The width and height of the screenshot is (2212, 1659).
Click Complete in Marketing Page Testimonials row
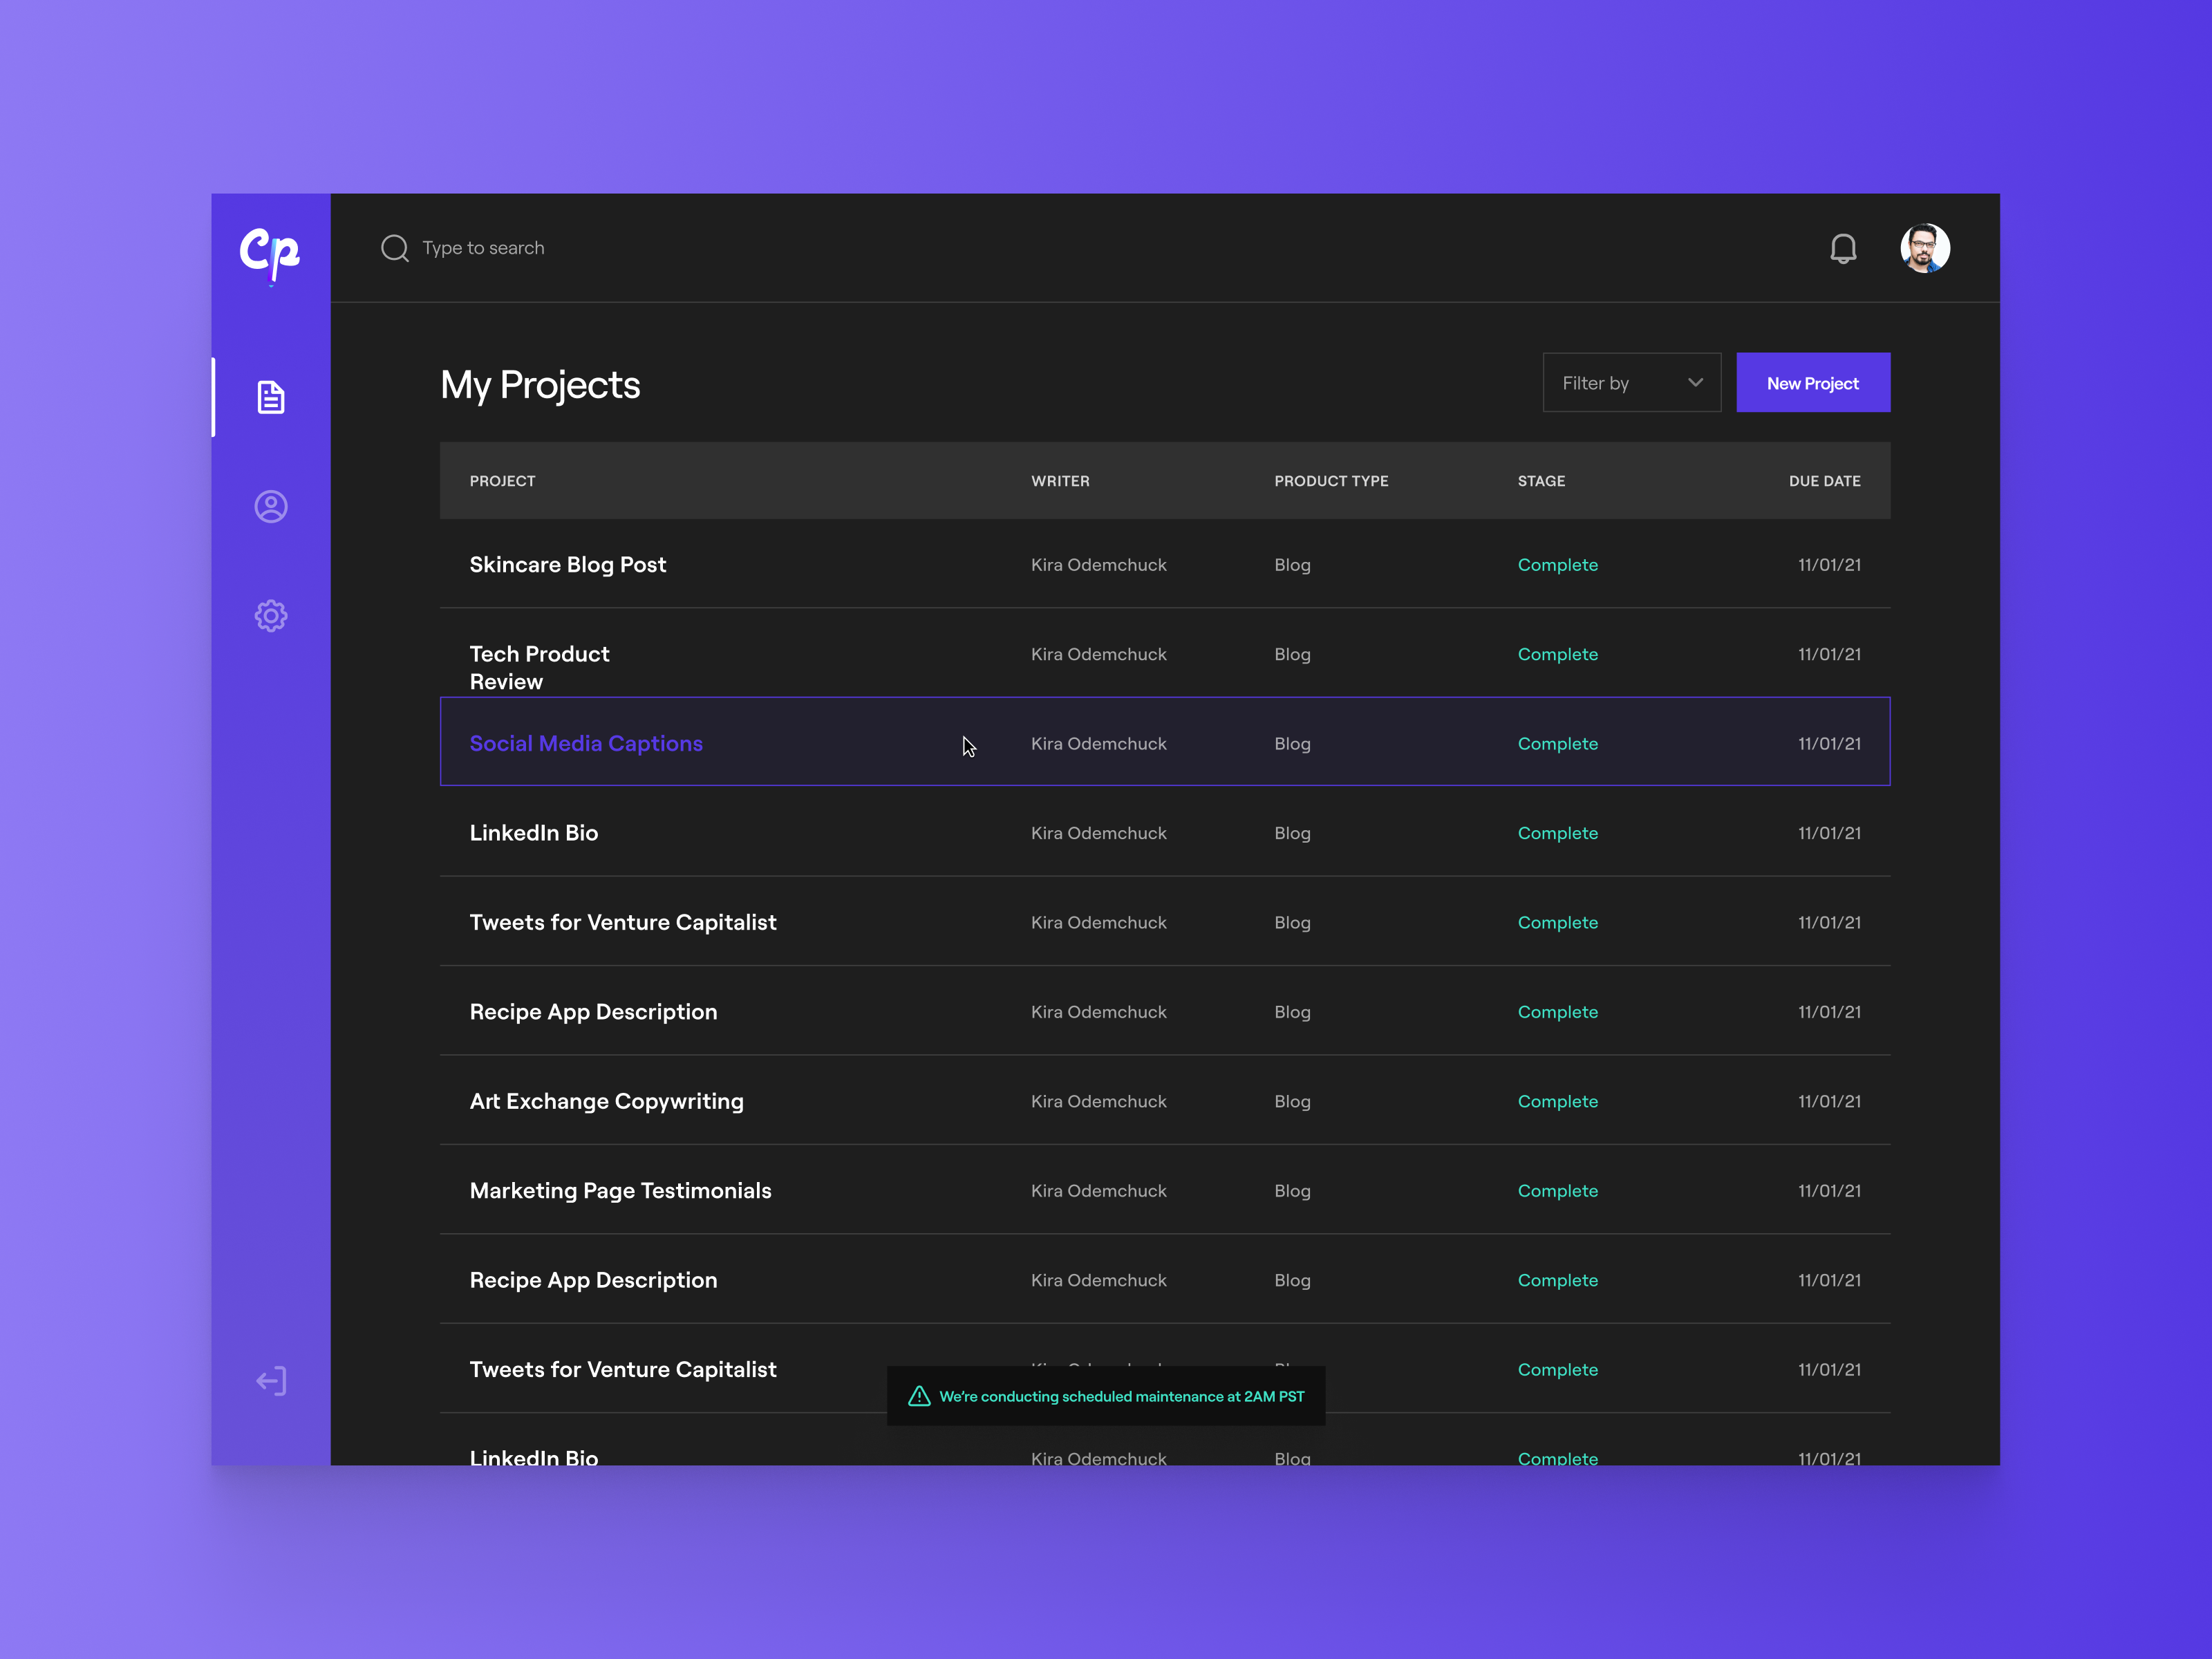point(1558,1190)
